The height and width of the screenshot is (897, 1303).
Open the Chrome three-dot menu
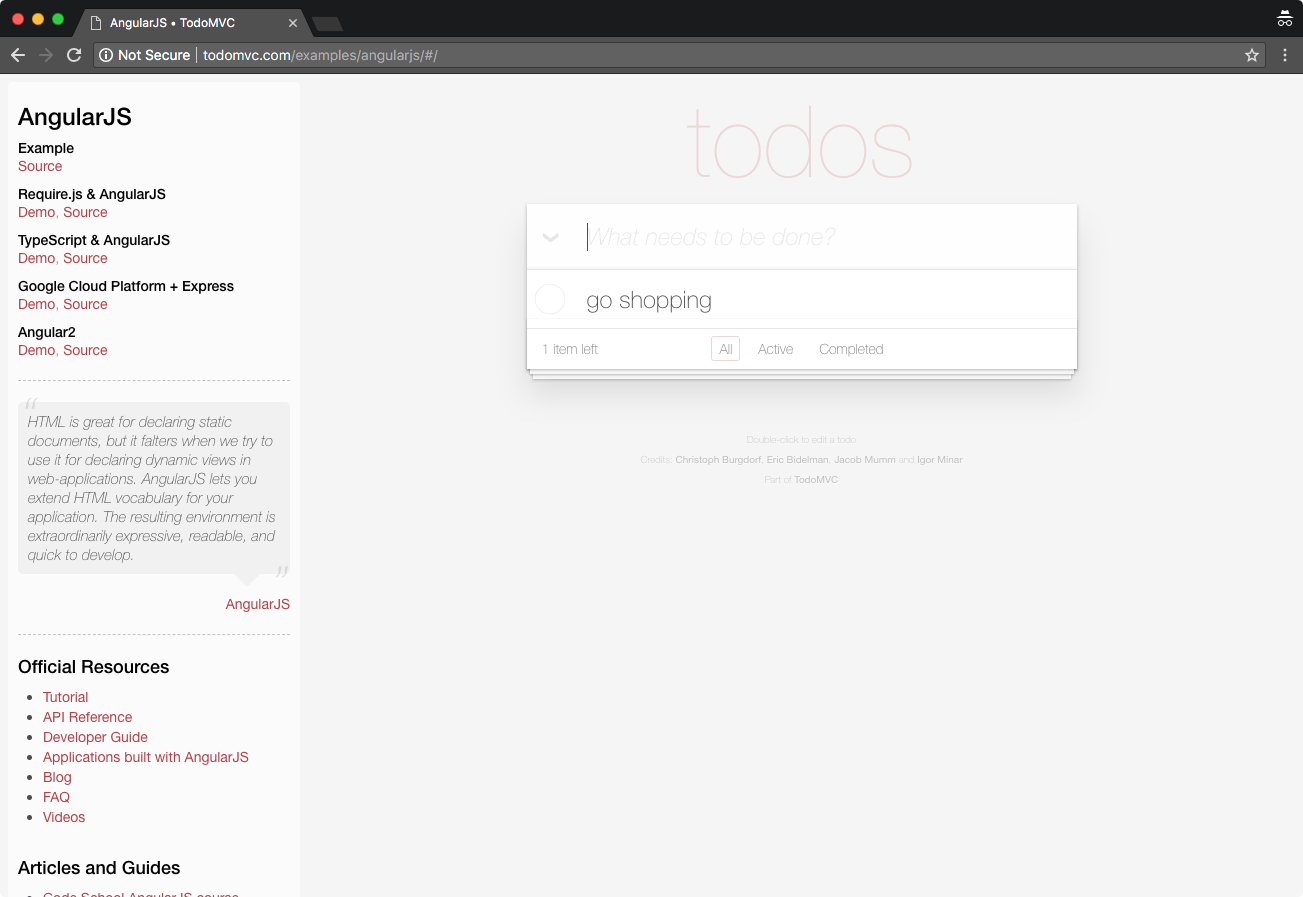1285,55
